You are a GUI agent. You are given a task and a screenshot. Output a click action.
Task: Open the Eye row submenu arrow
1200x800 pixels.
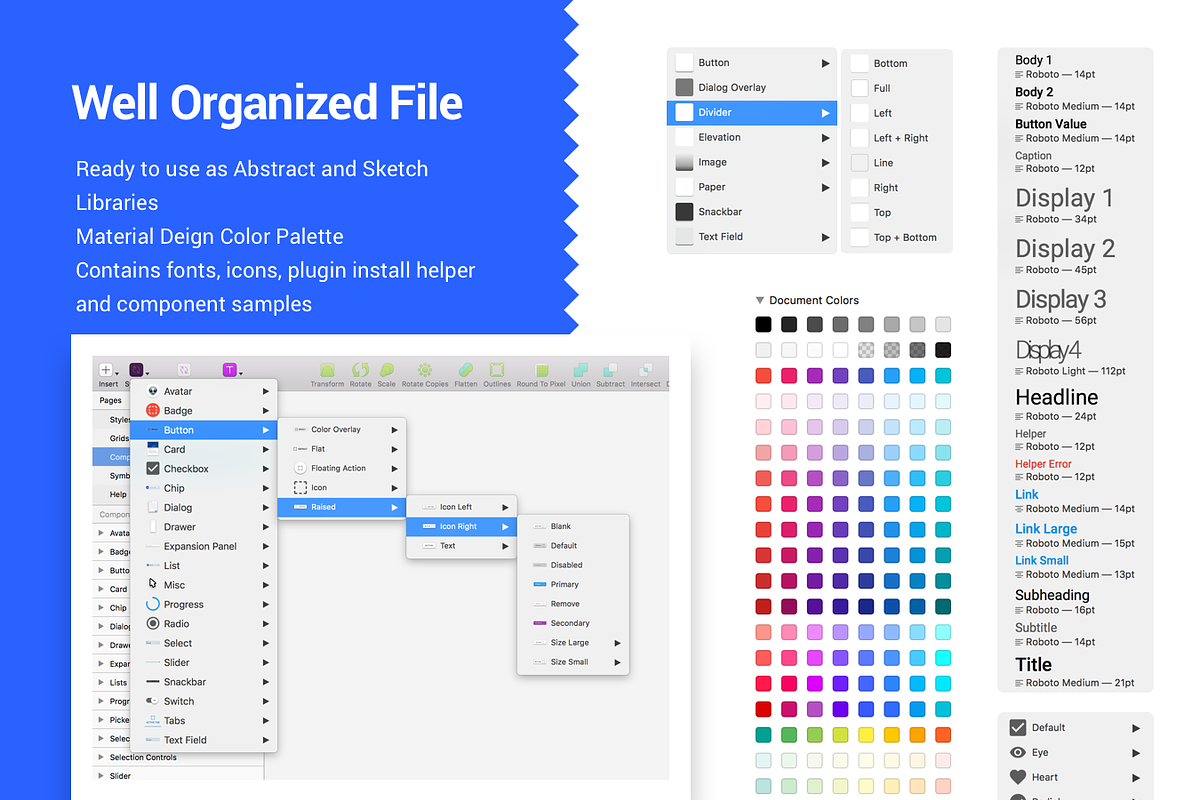[1136, 752]
